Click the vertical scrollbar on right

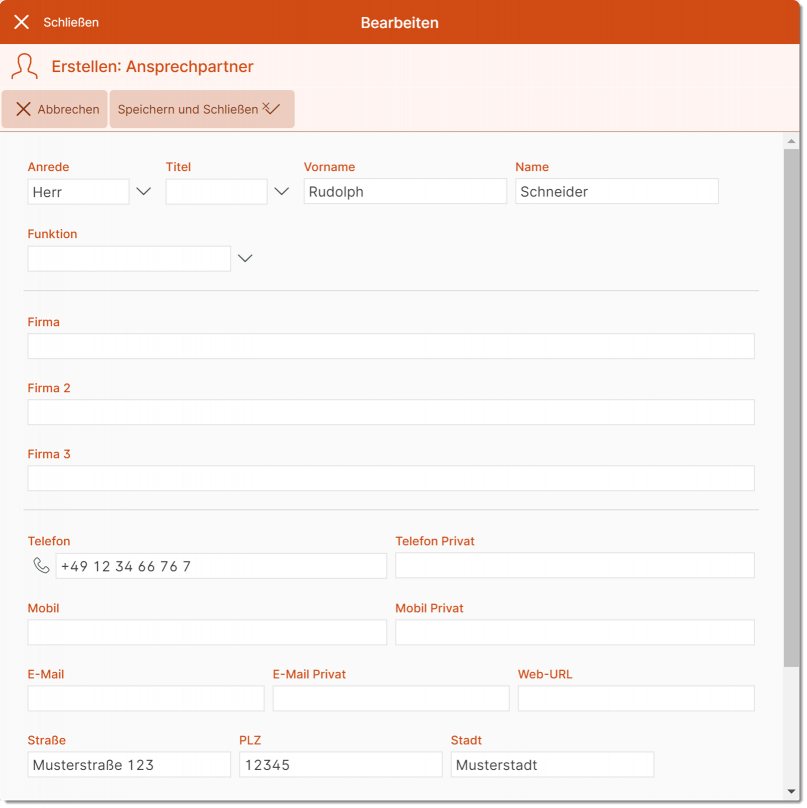(791, 400)
